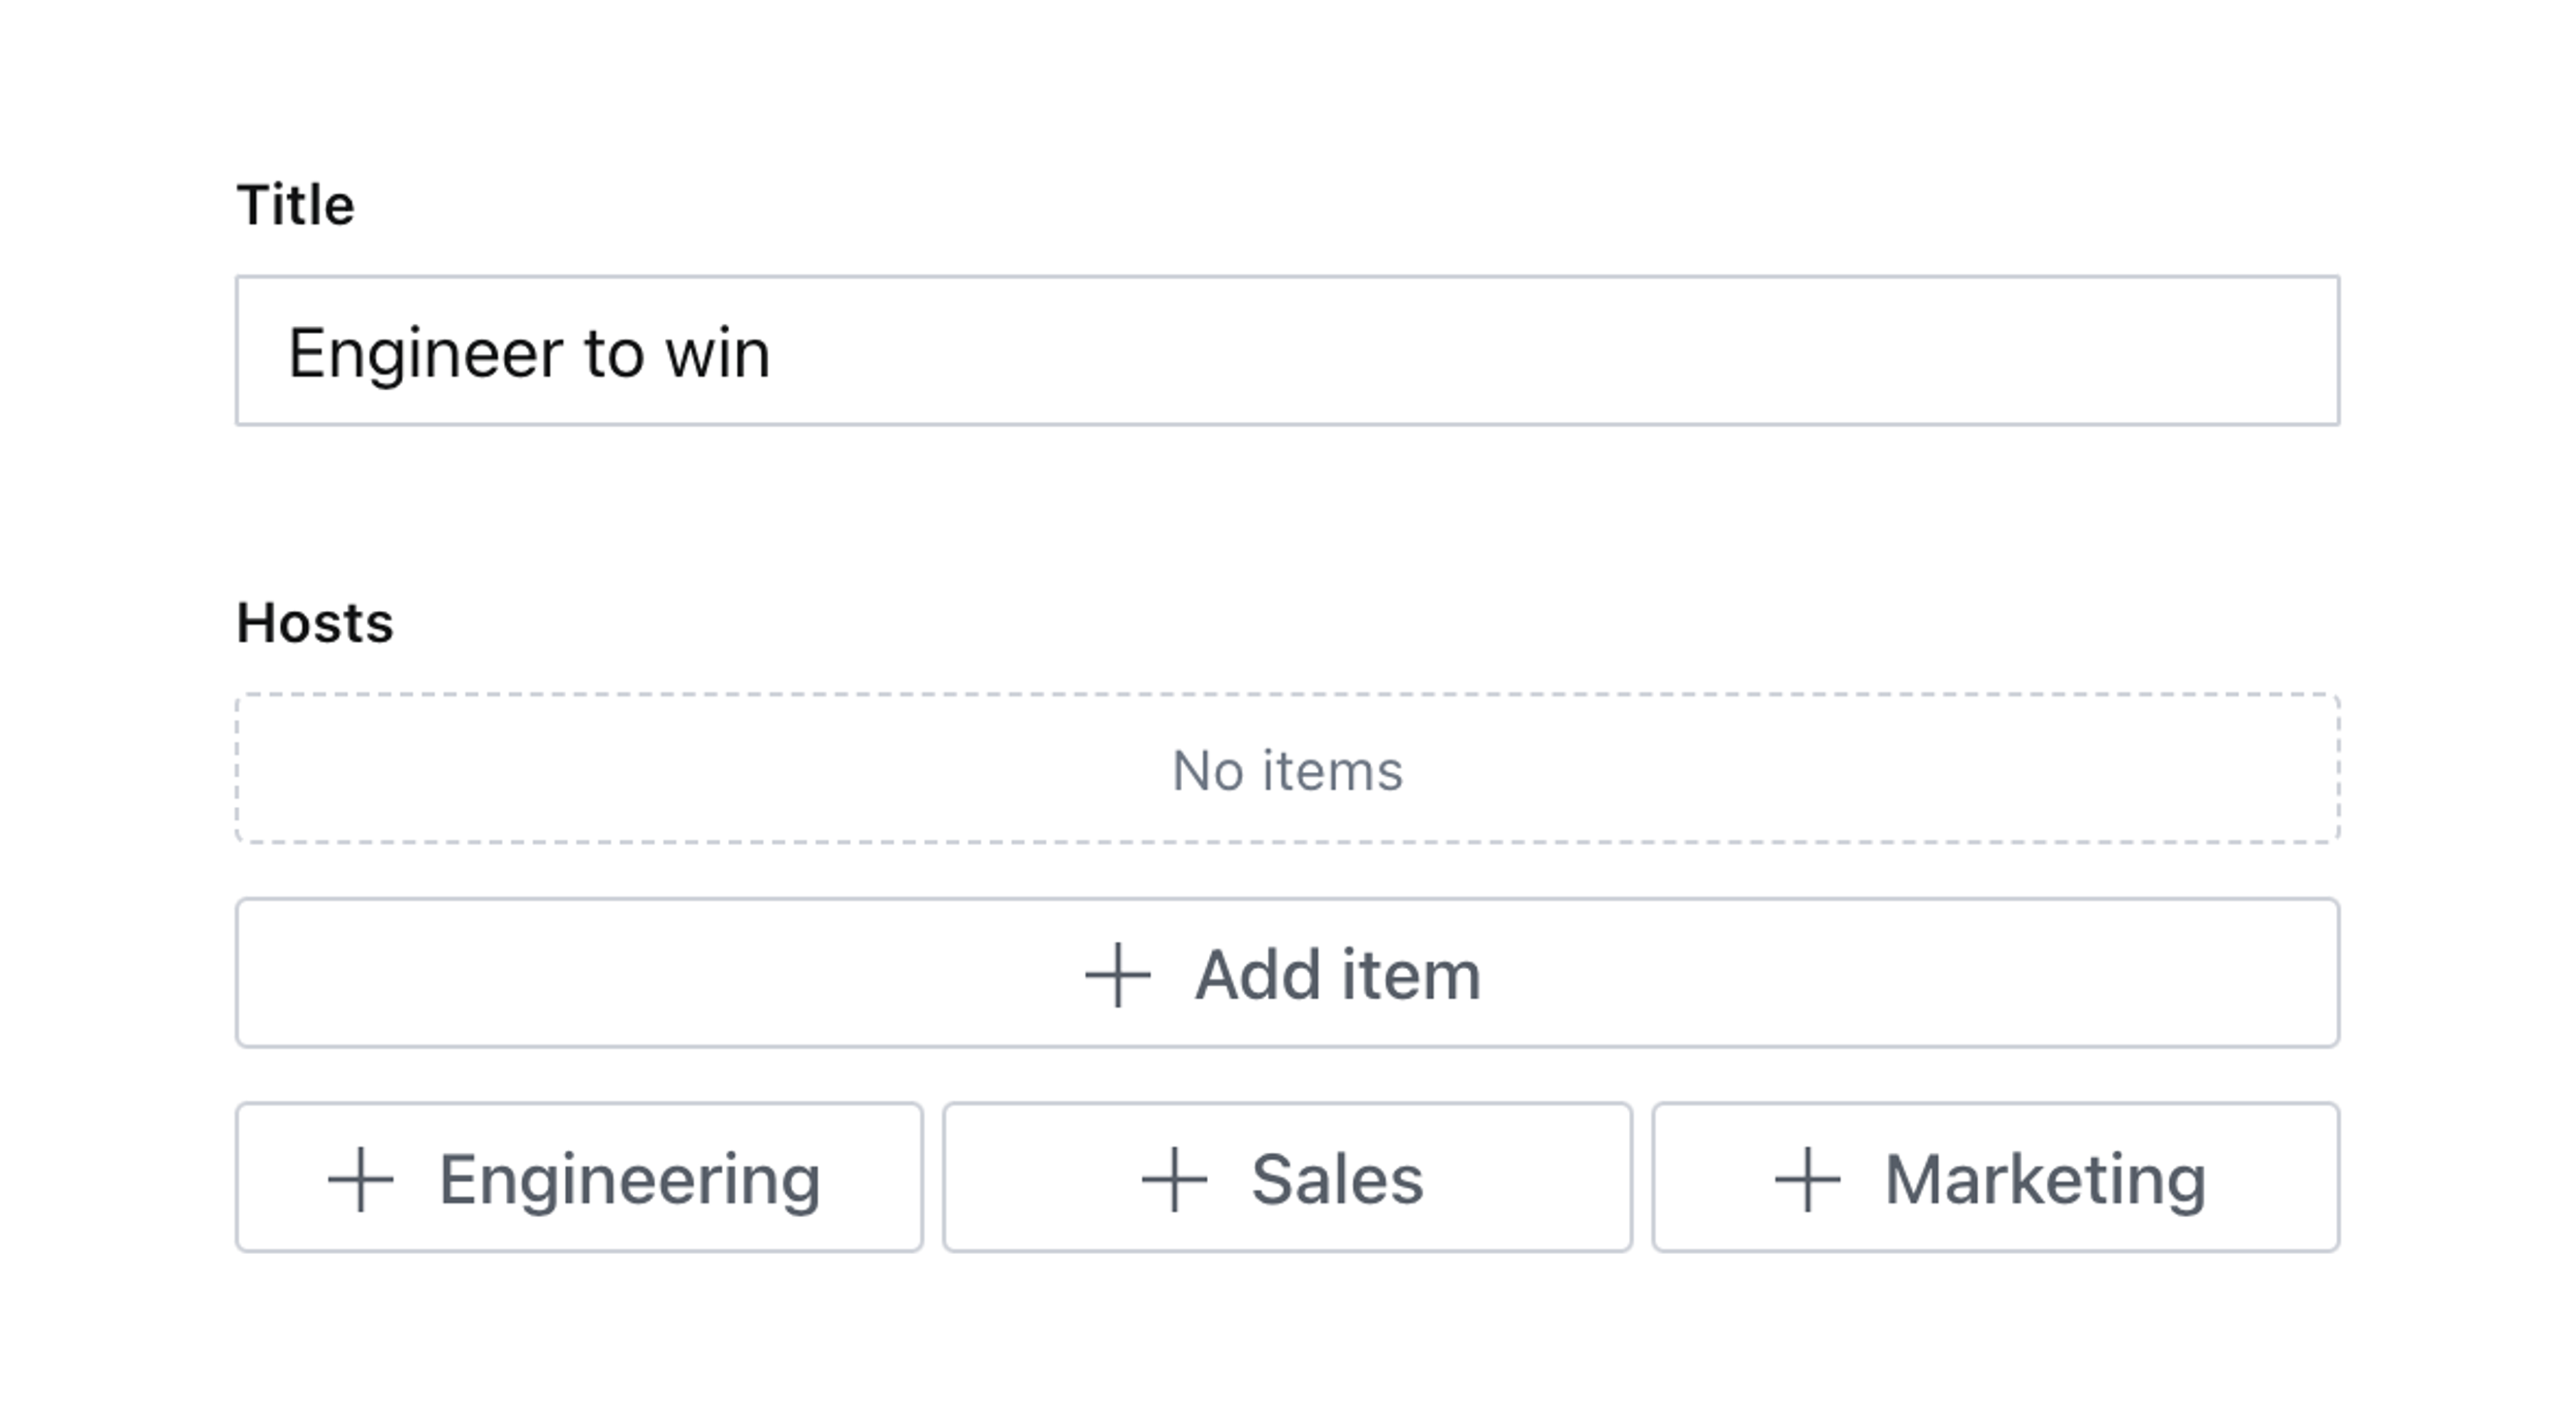The image size is (2576, 1401).
Task: Click the 'Add item' label text
Action: coord(1337,975)
